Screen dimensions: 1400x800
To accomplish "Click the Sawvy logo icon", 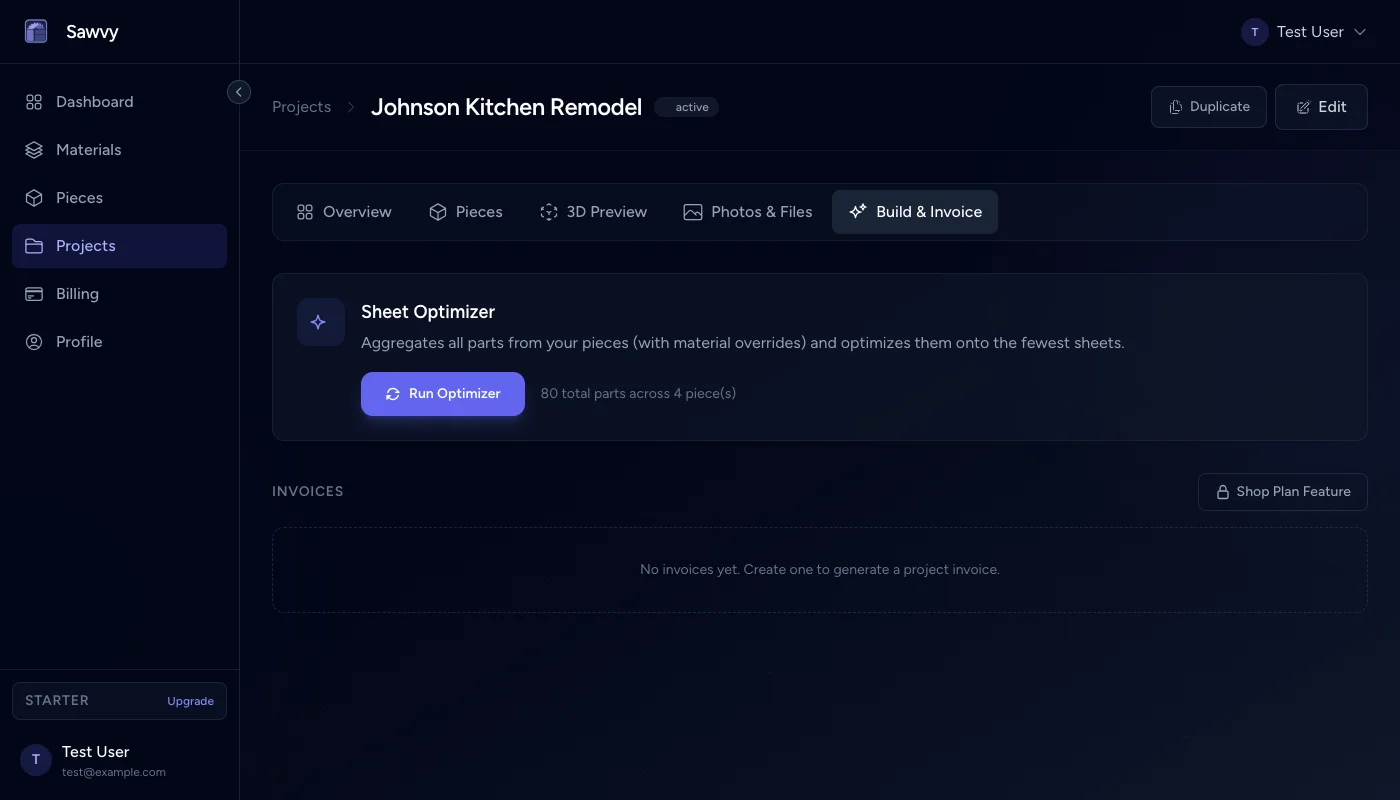I will click(x=36, y=32).
